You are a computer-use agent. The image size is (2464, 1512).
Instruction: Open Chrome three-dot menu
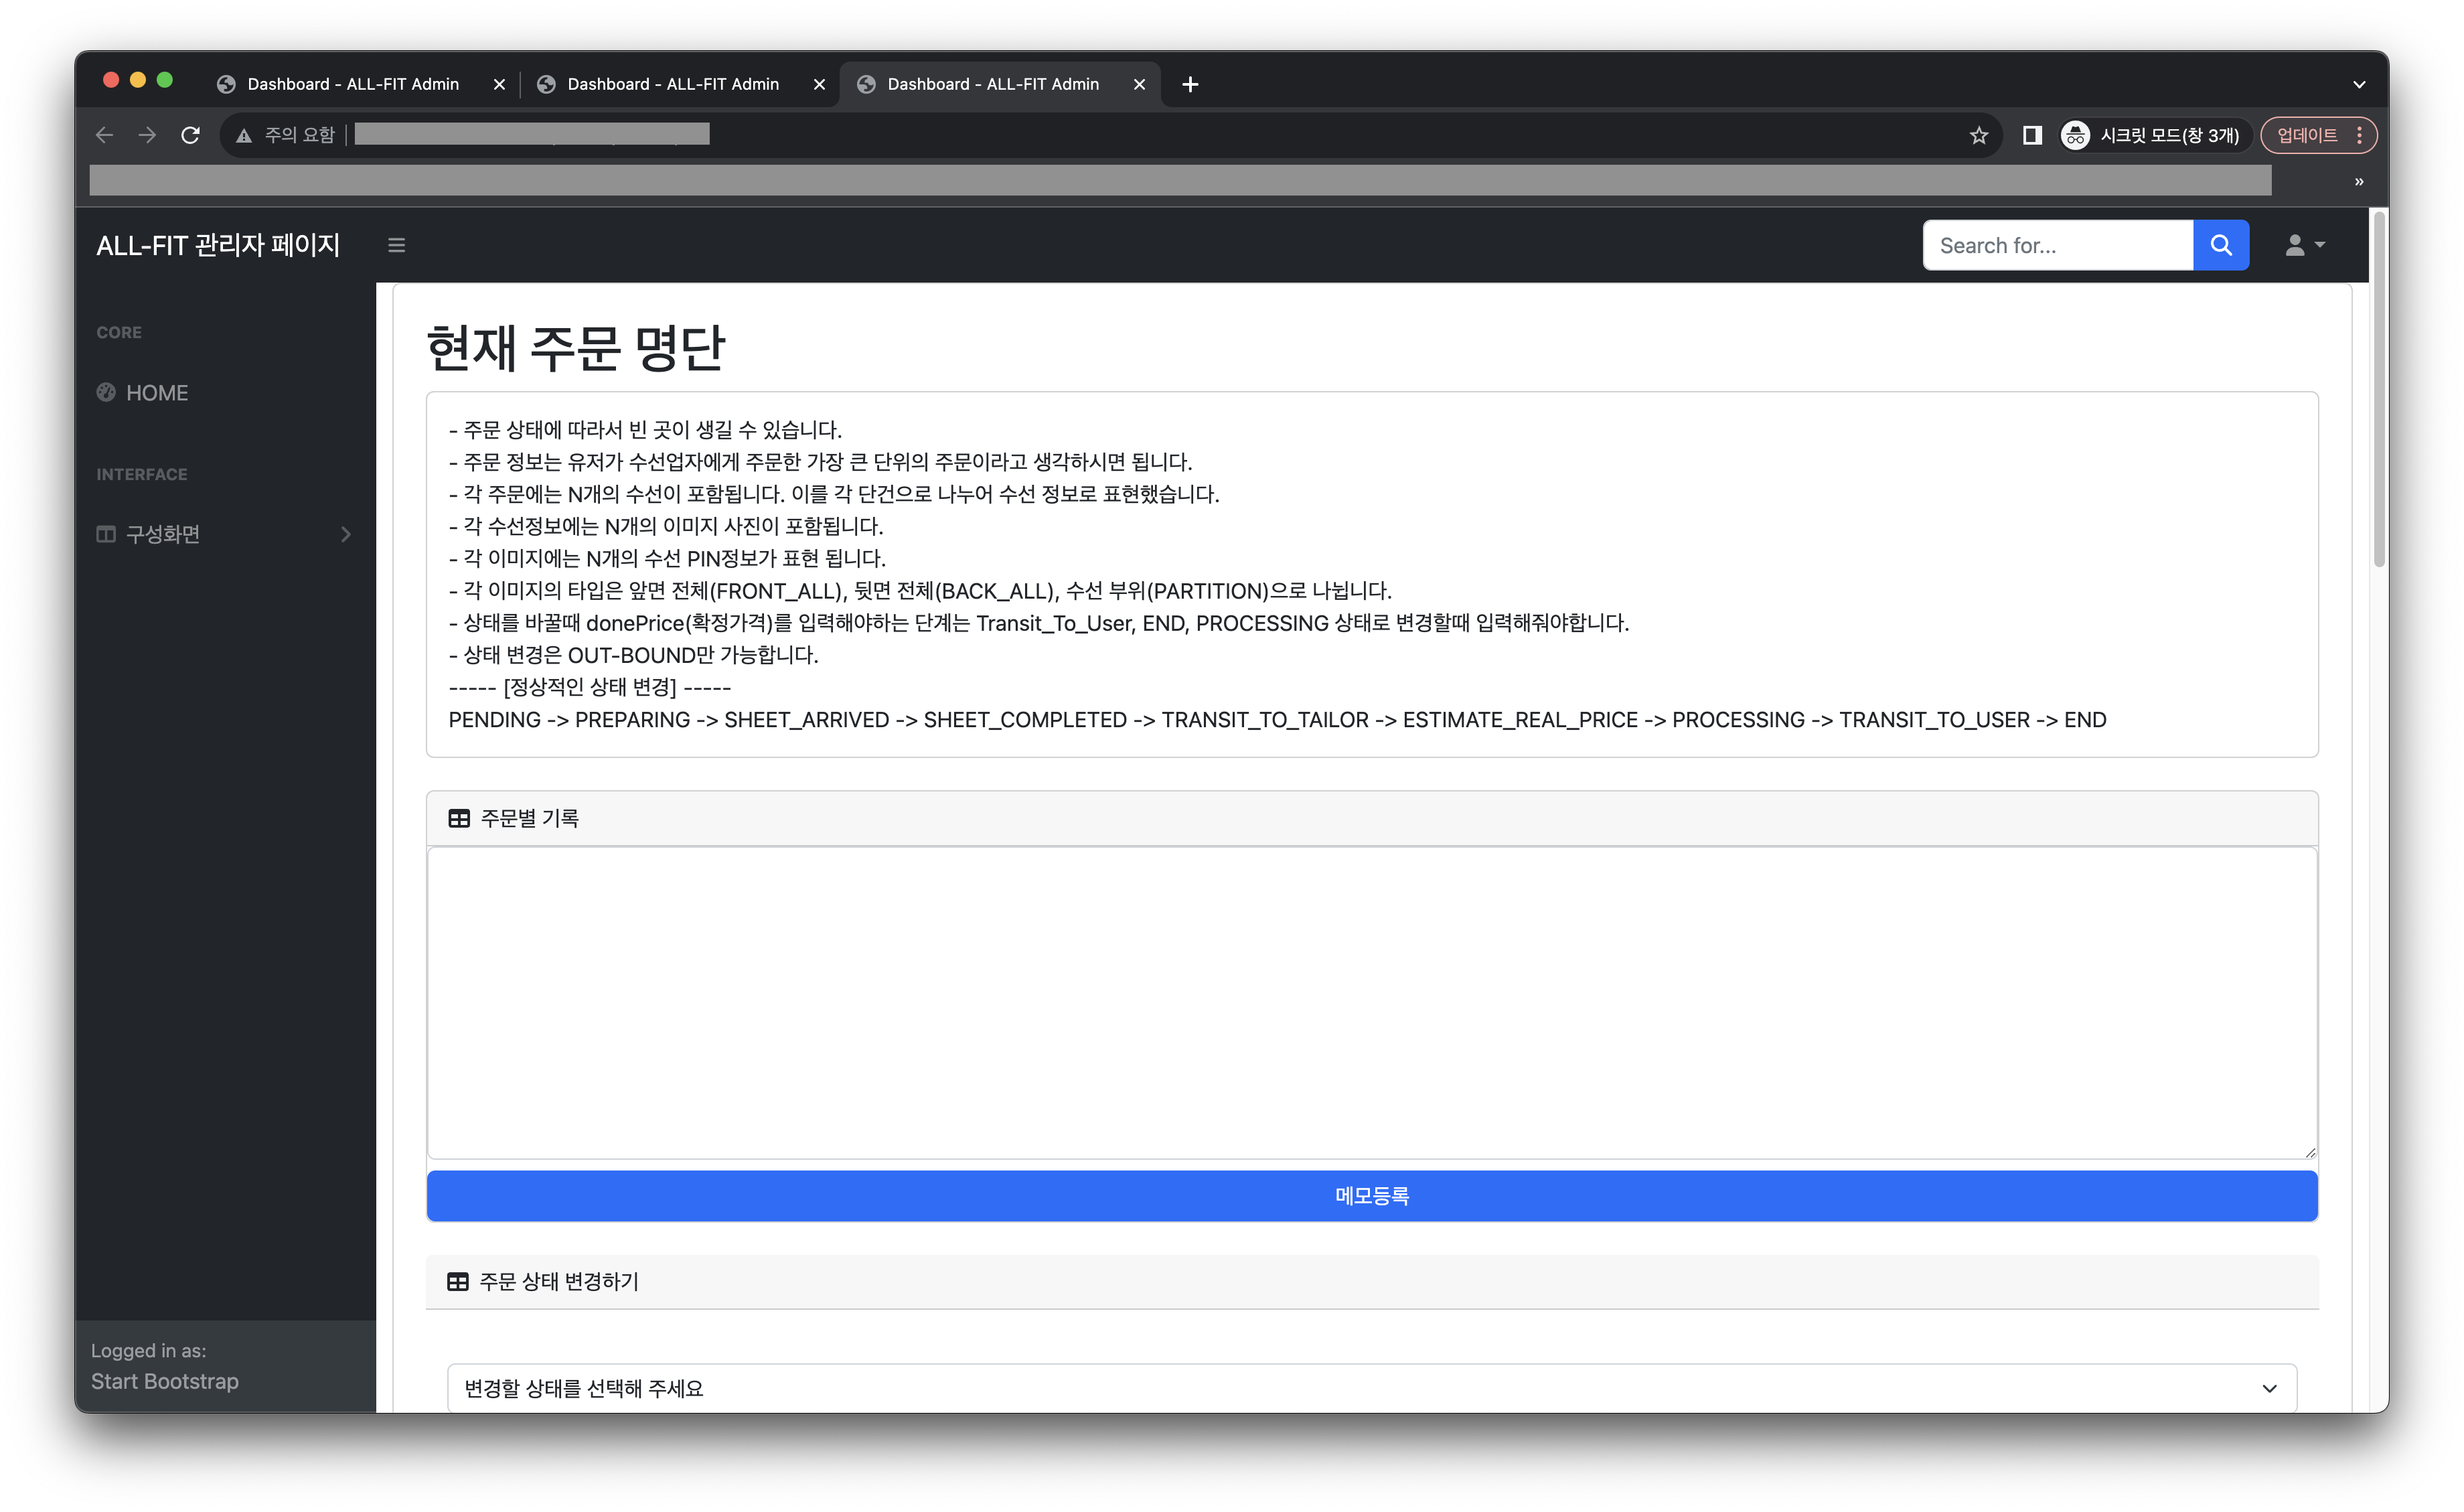click(x=2359, y=135)
